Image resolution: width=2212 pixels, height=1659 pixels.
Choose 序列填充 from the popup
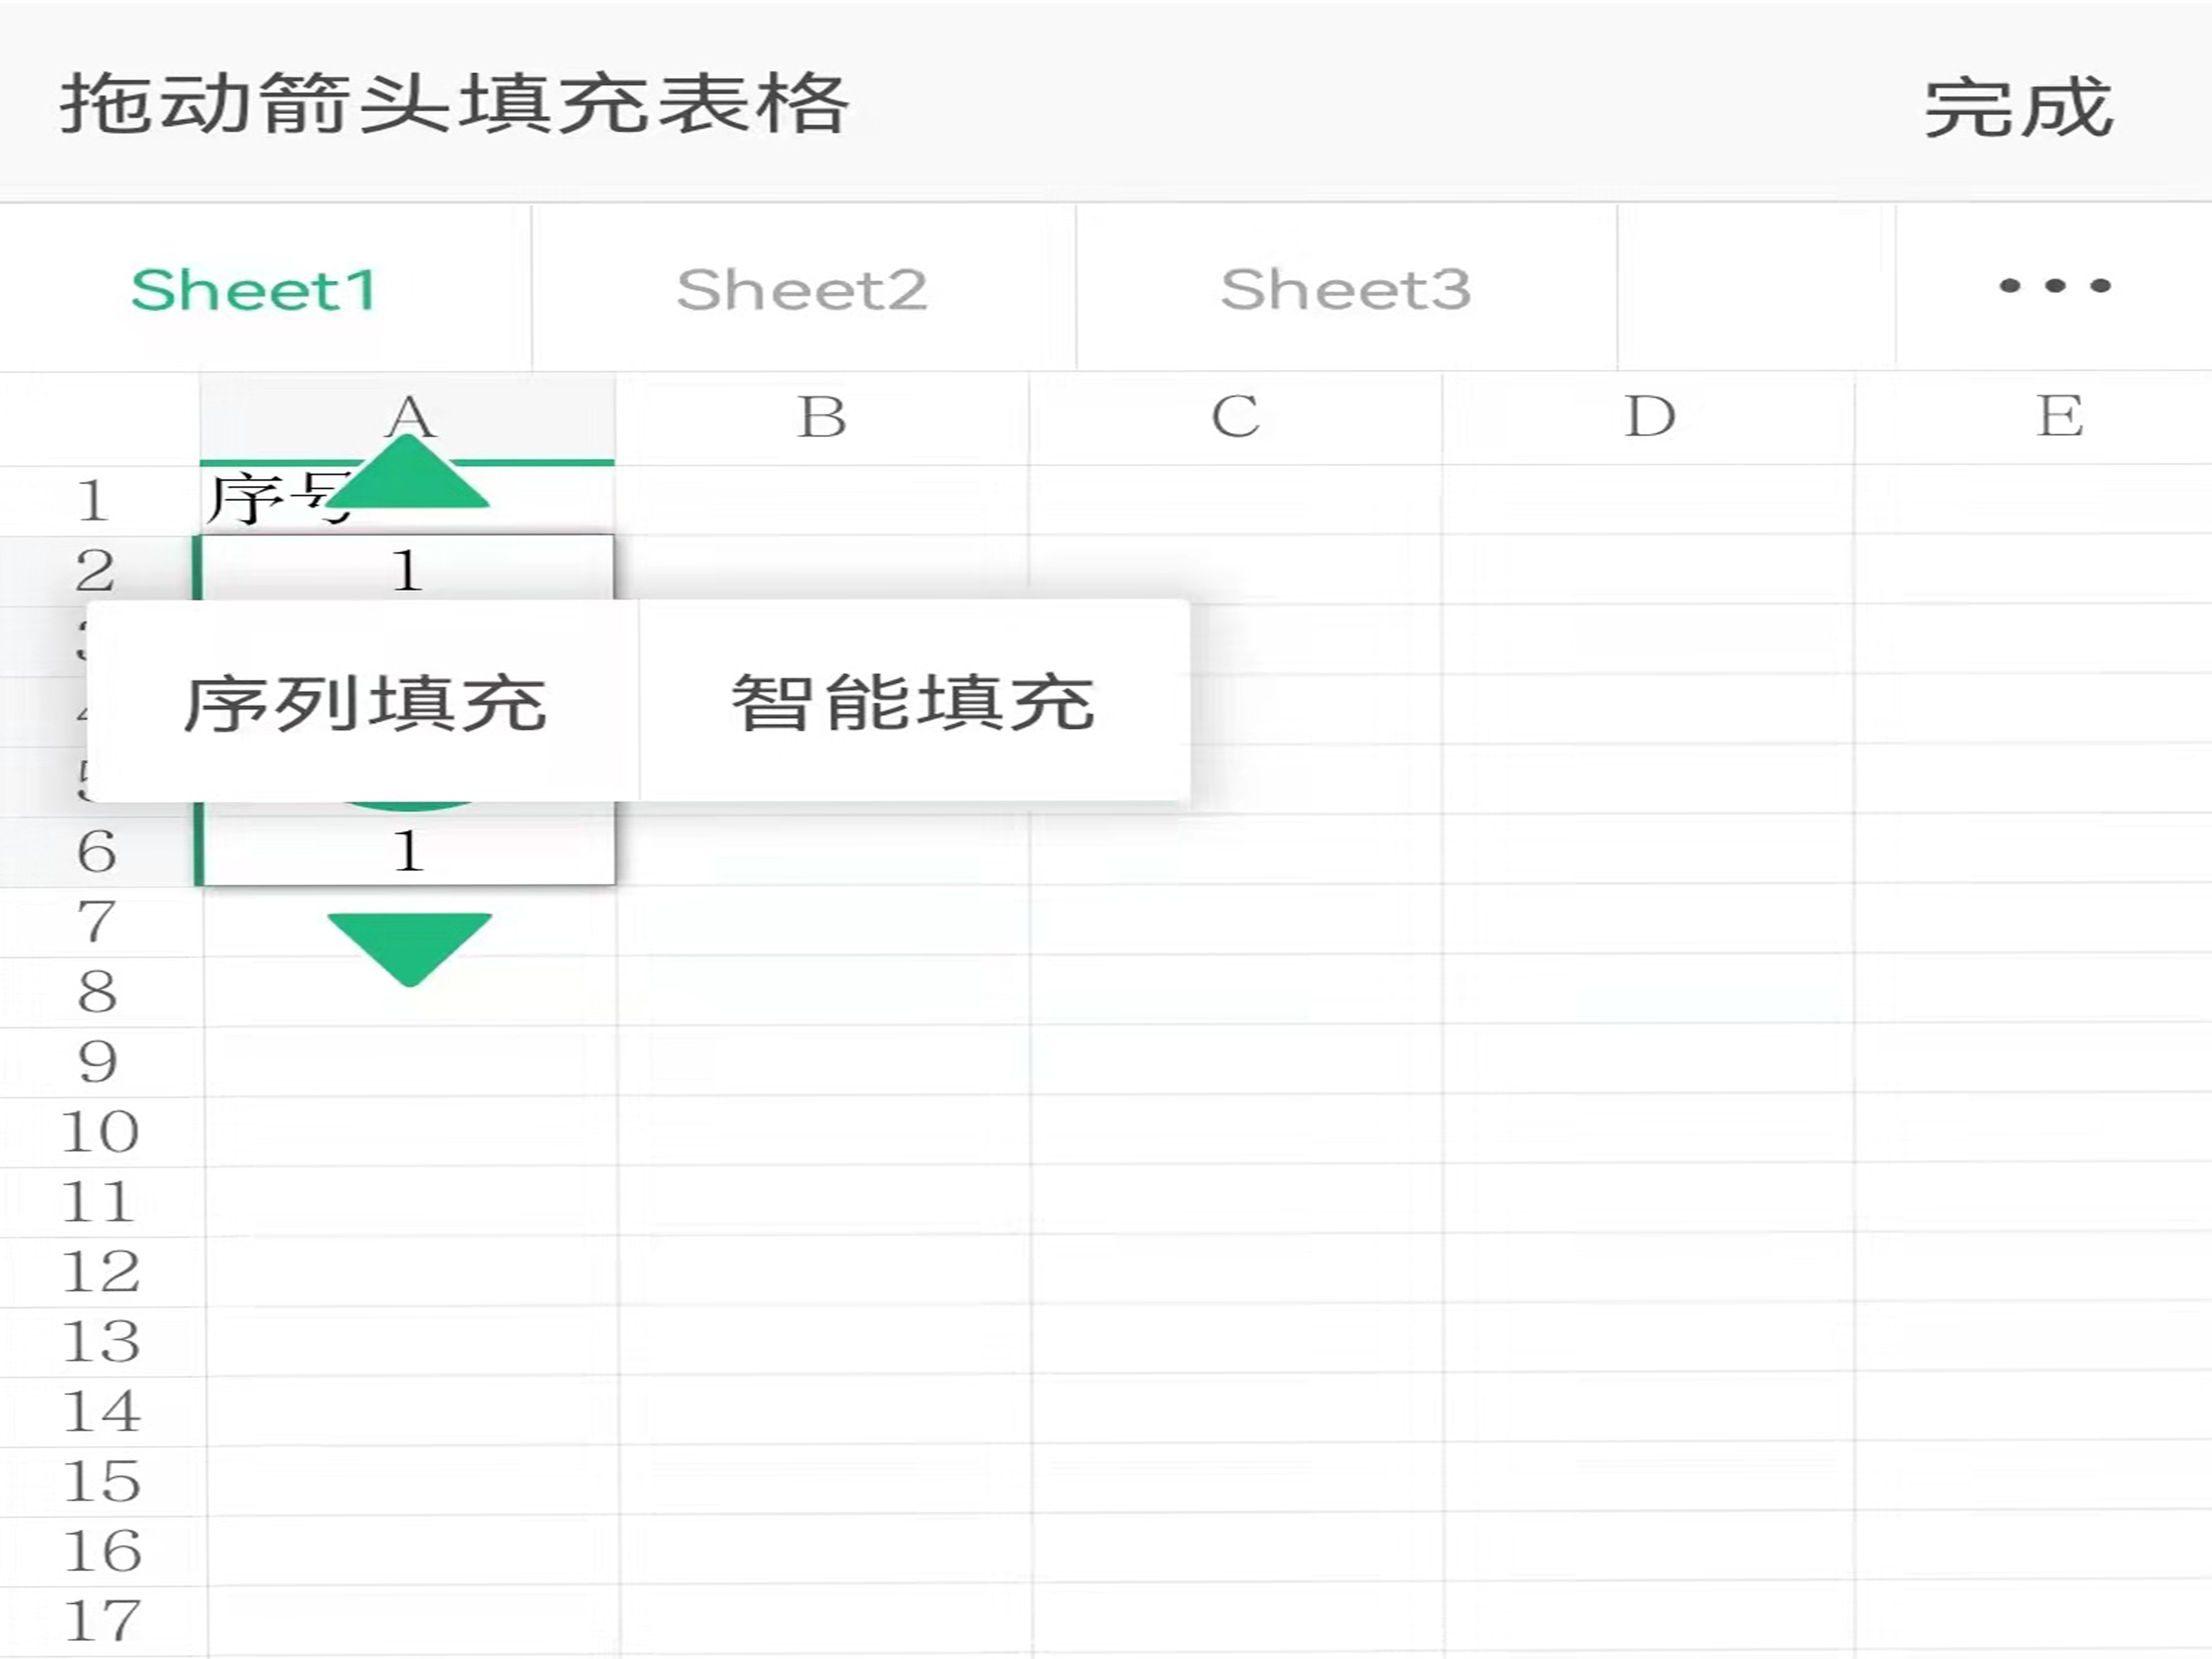365,702
